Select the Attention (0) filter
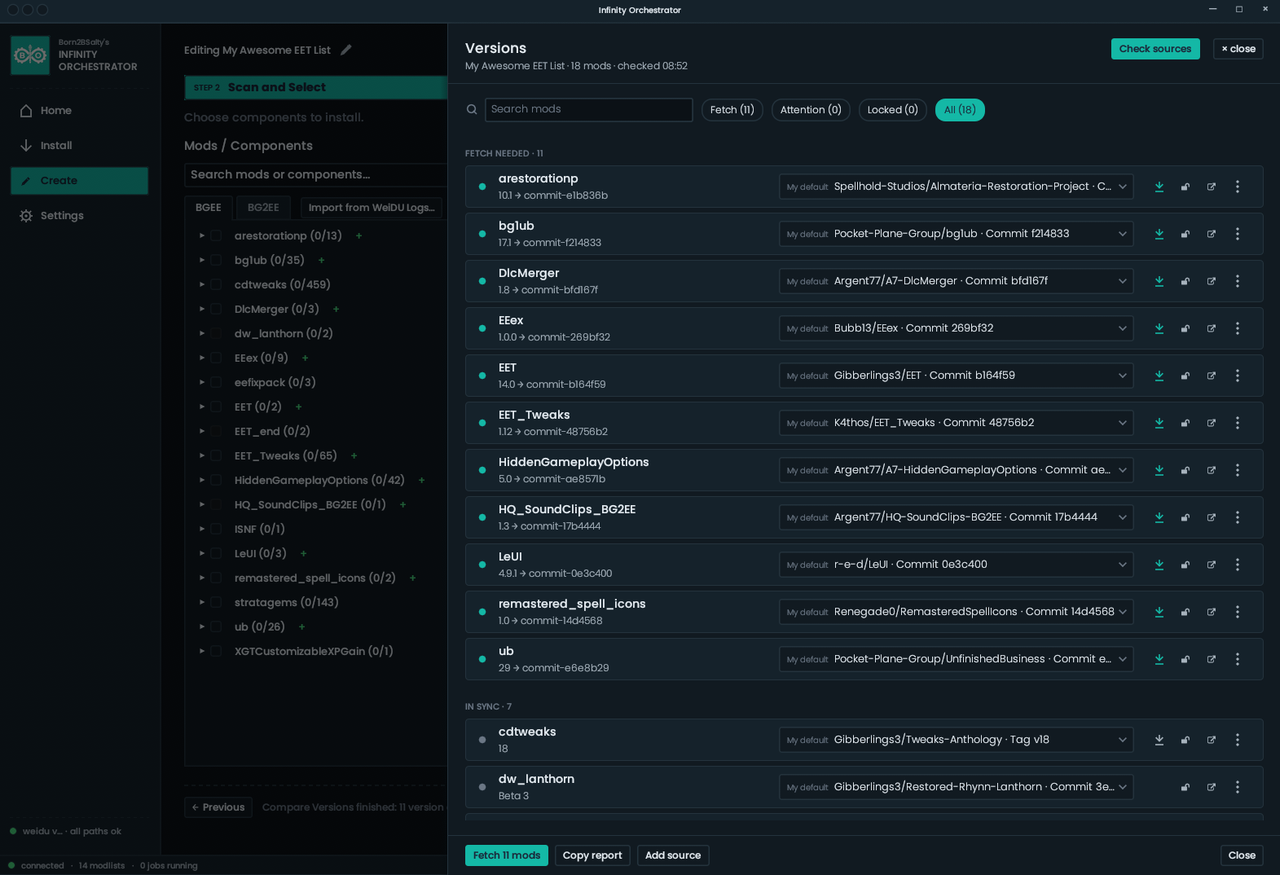This screenshot has height=875, width=1280. tap(810, 110)
